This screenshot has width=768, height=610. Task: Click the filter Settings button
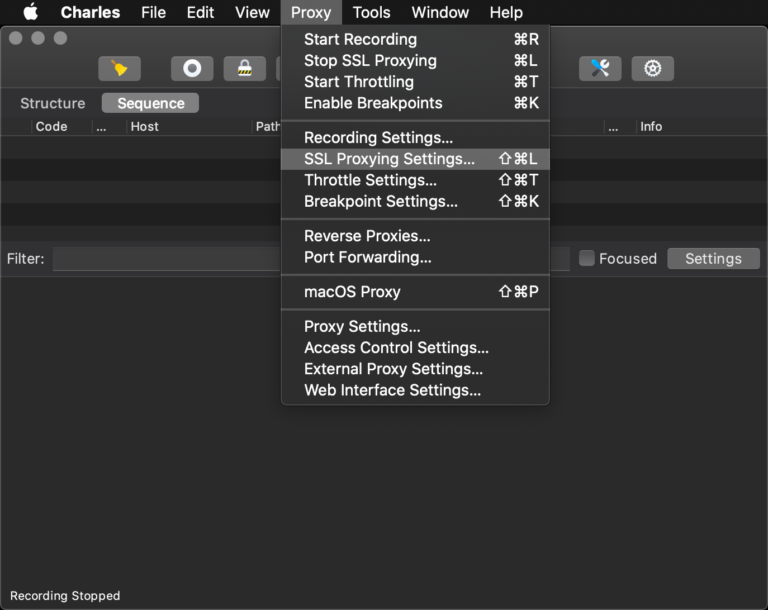pos(714,259)
